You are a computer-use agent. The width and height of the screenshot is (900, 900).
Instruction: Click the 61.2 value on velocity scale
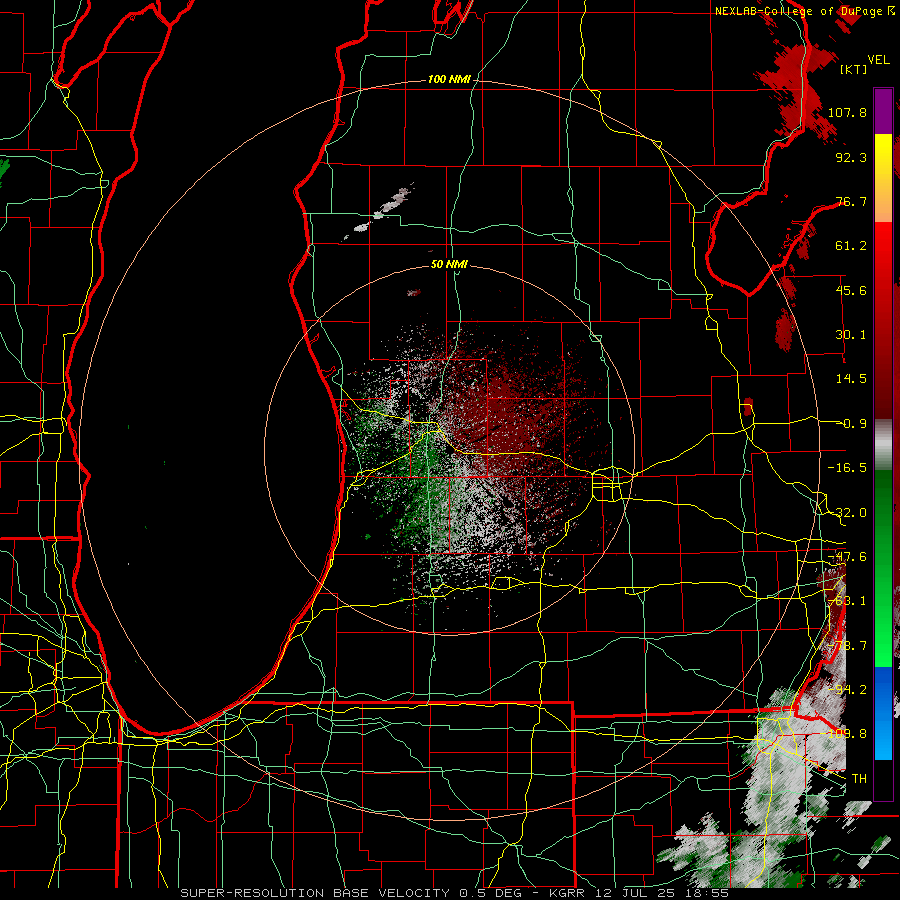tap(851, 246)
